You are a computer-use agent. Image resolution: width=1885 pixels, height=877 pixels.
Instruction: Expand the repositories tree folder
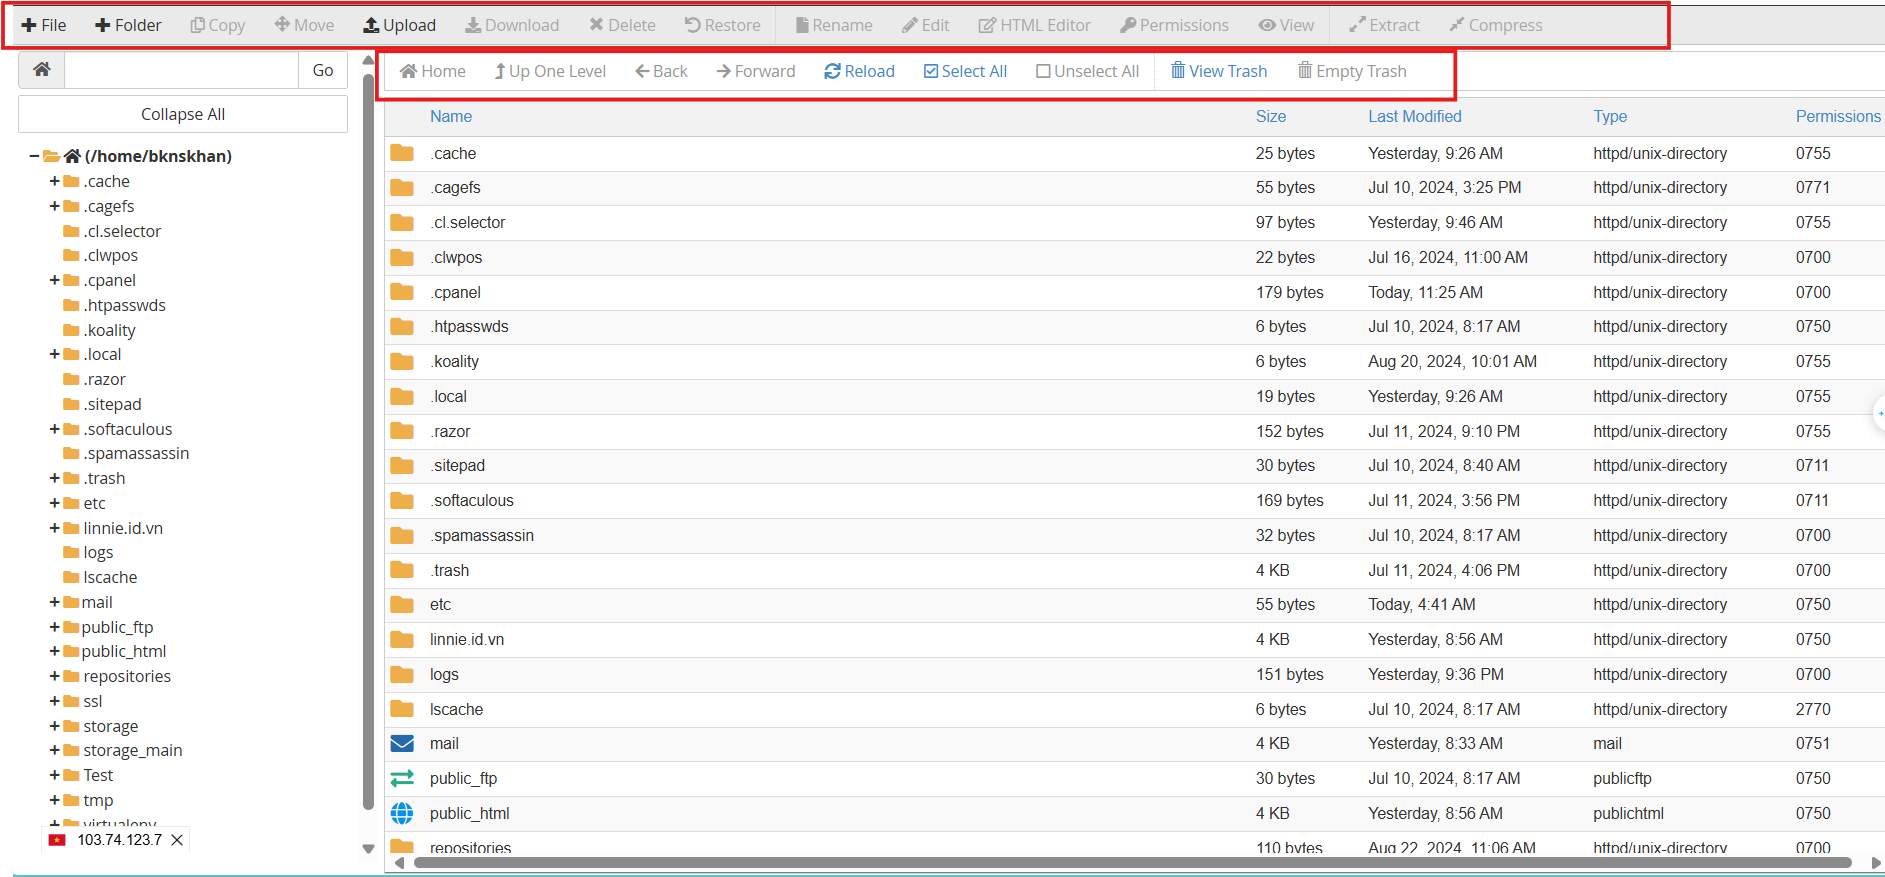(55, 676)
